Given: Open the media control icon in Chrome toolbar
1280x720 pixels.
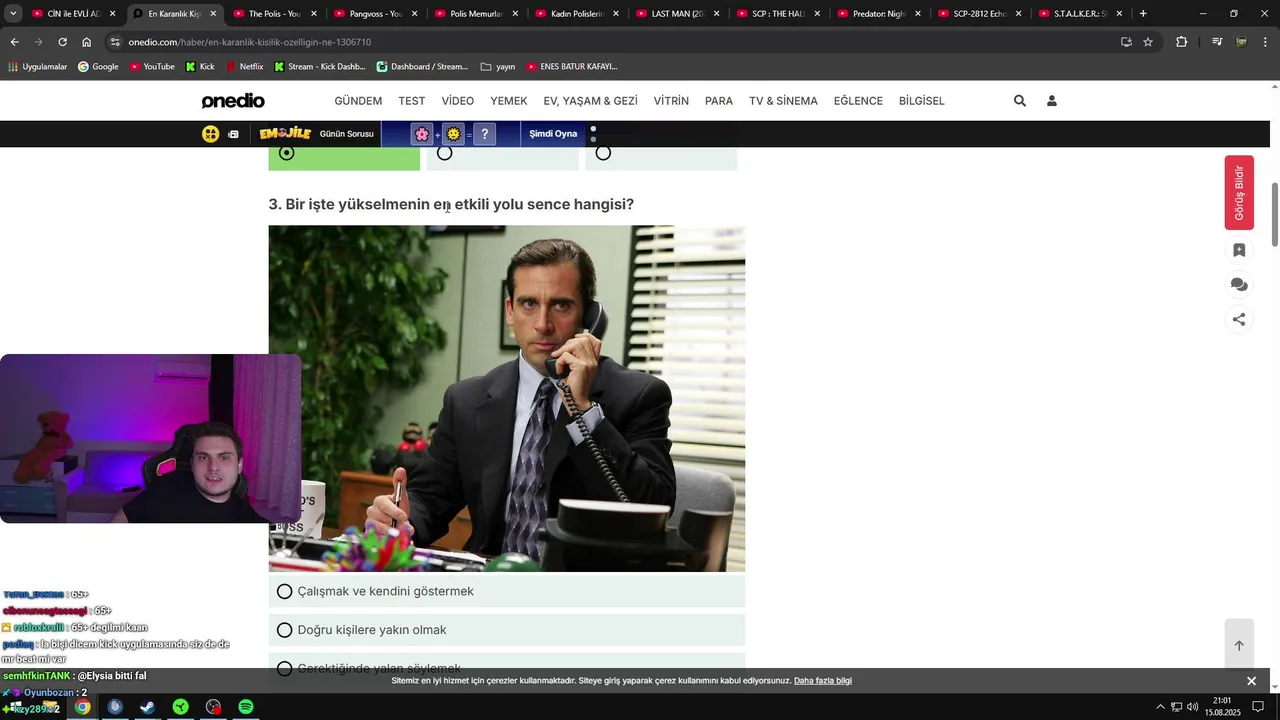Looking at the screenshot, I should point(1217,42).
